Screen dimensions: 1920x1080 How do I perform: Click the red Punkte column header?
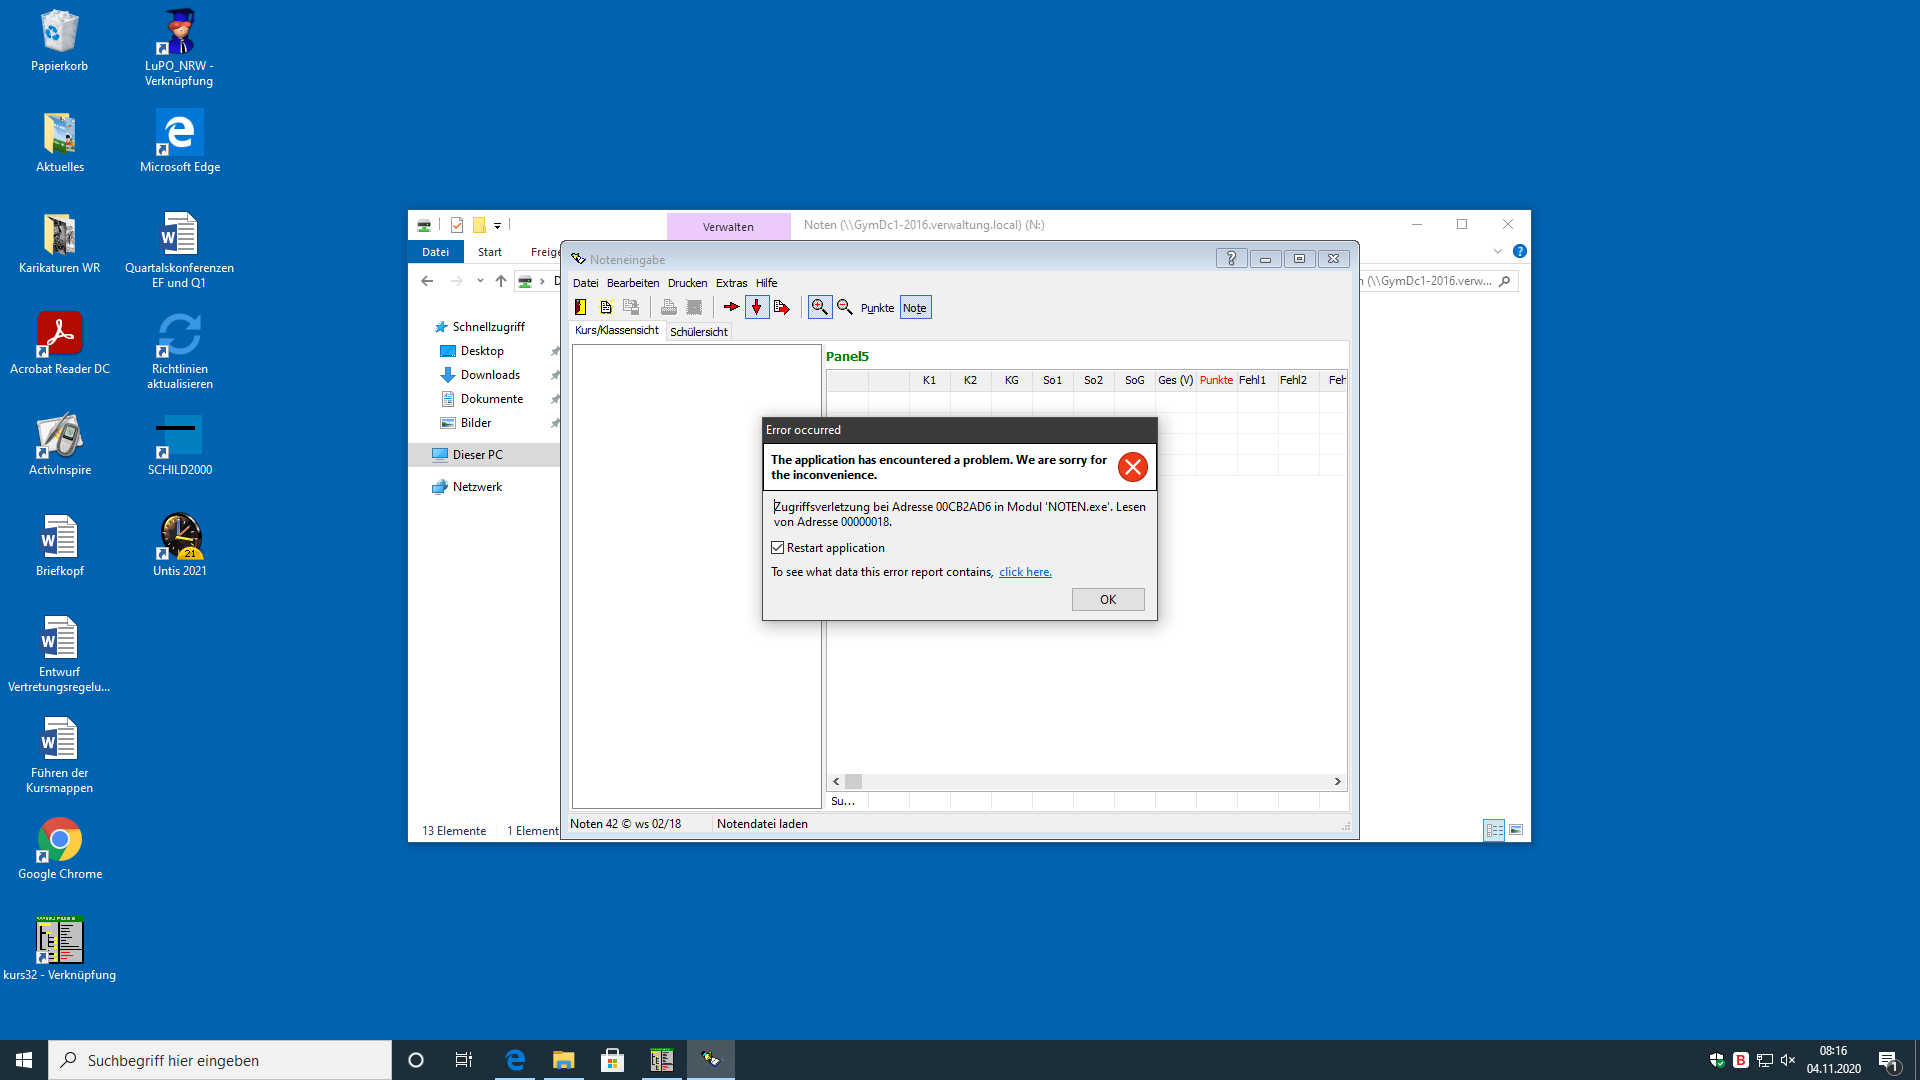(x=1216, y=380)
